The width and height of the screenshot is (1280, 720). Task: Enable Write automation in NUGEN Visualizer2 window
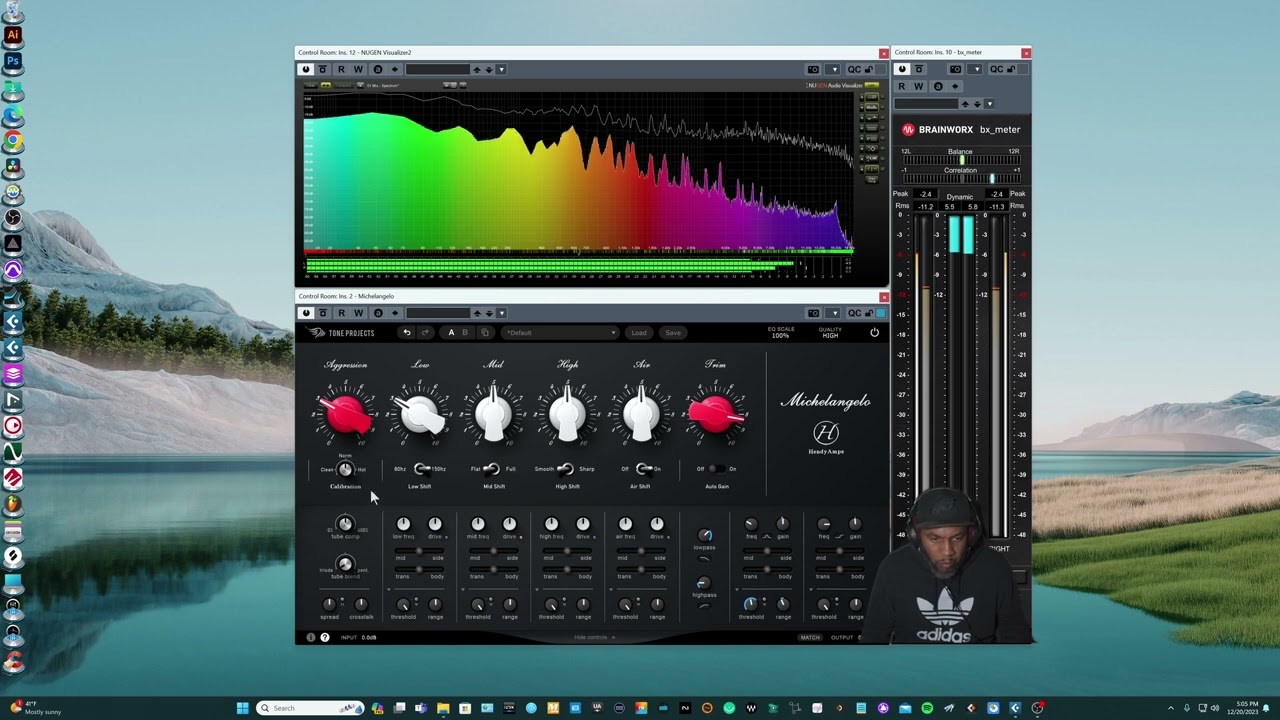pos(358,69)
